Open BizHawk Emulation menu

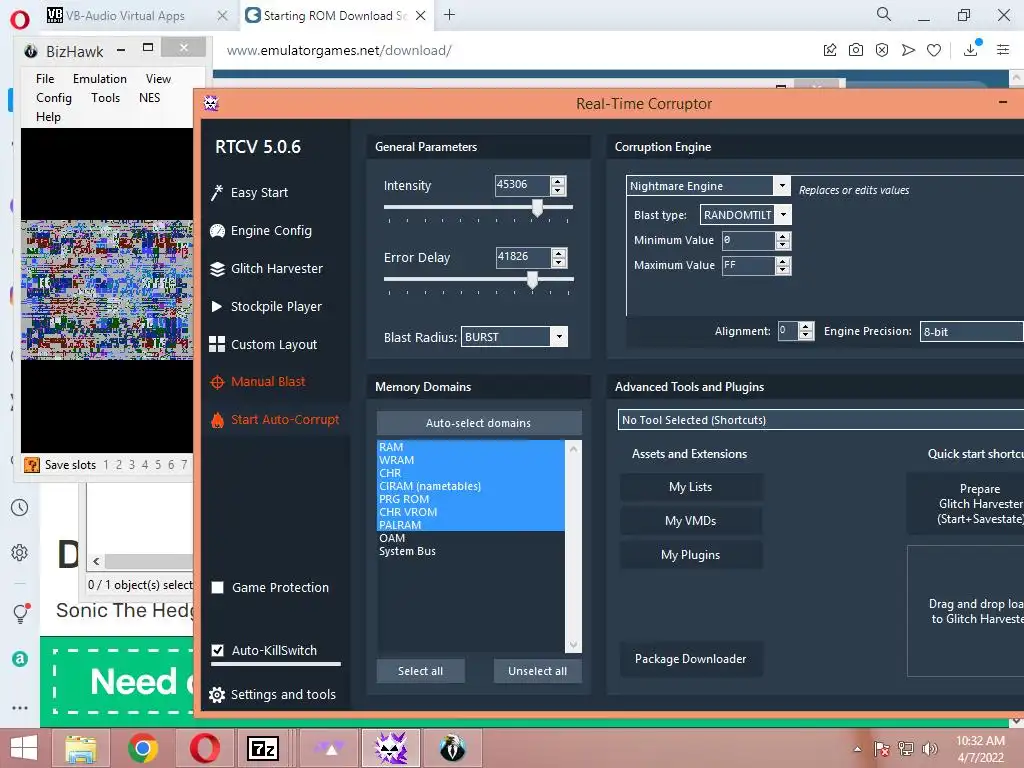[x=100, y=79]
